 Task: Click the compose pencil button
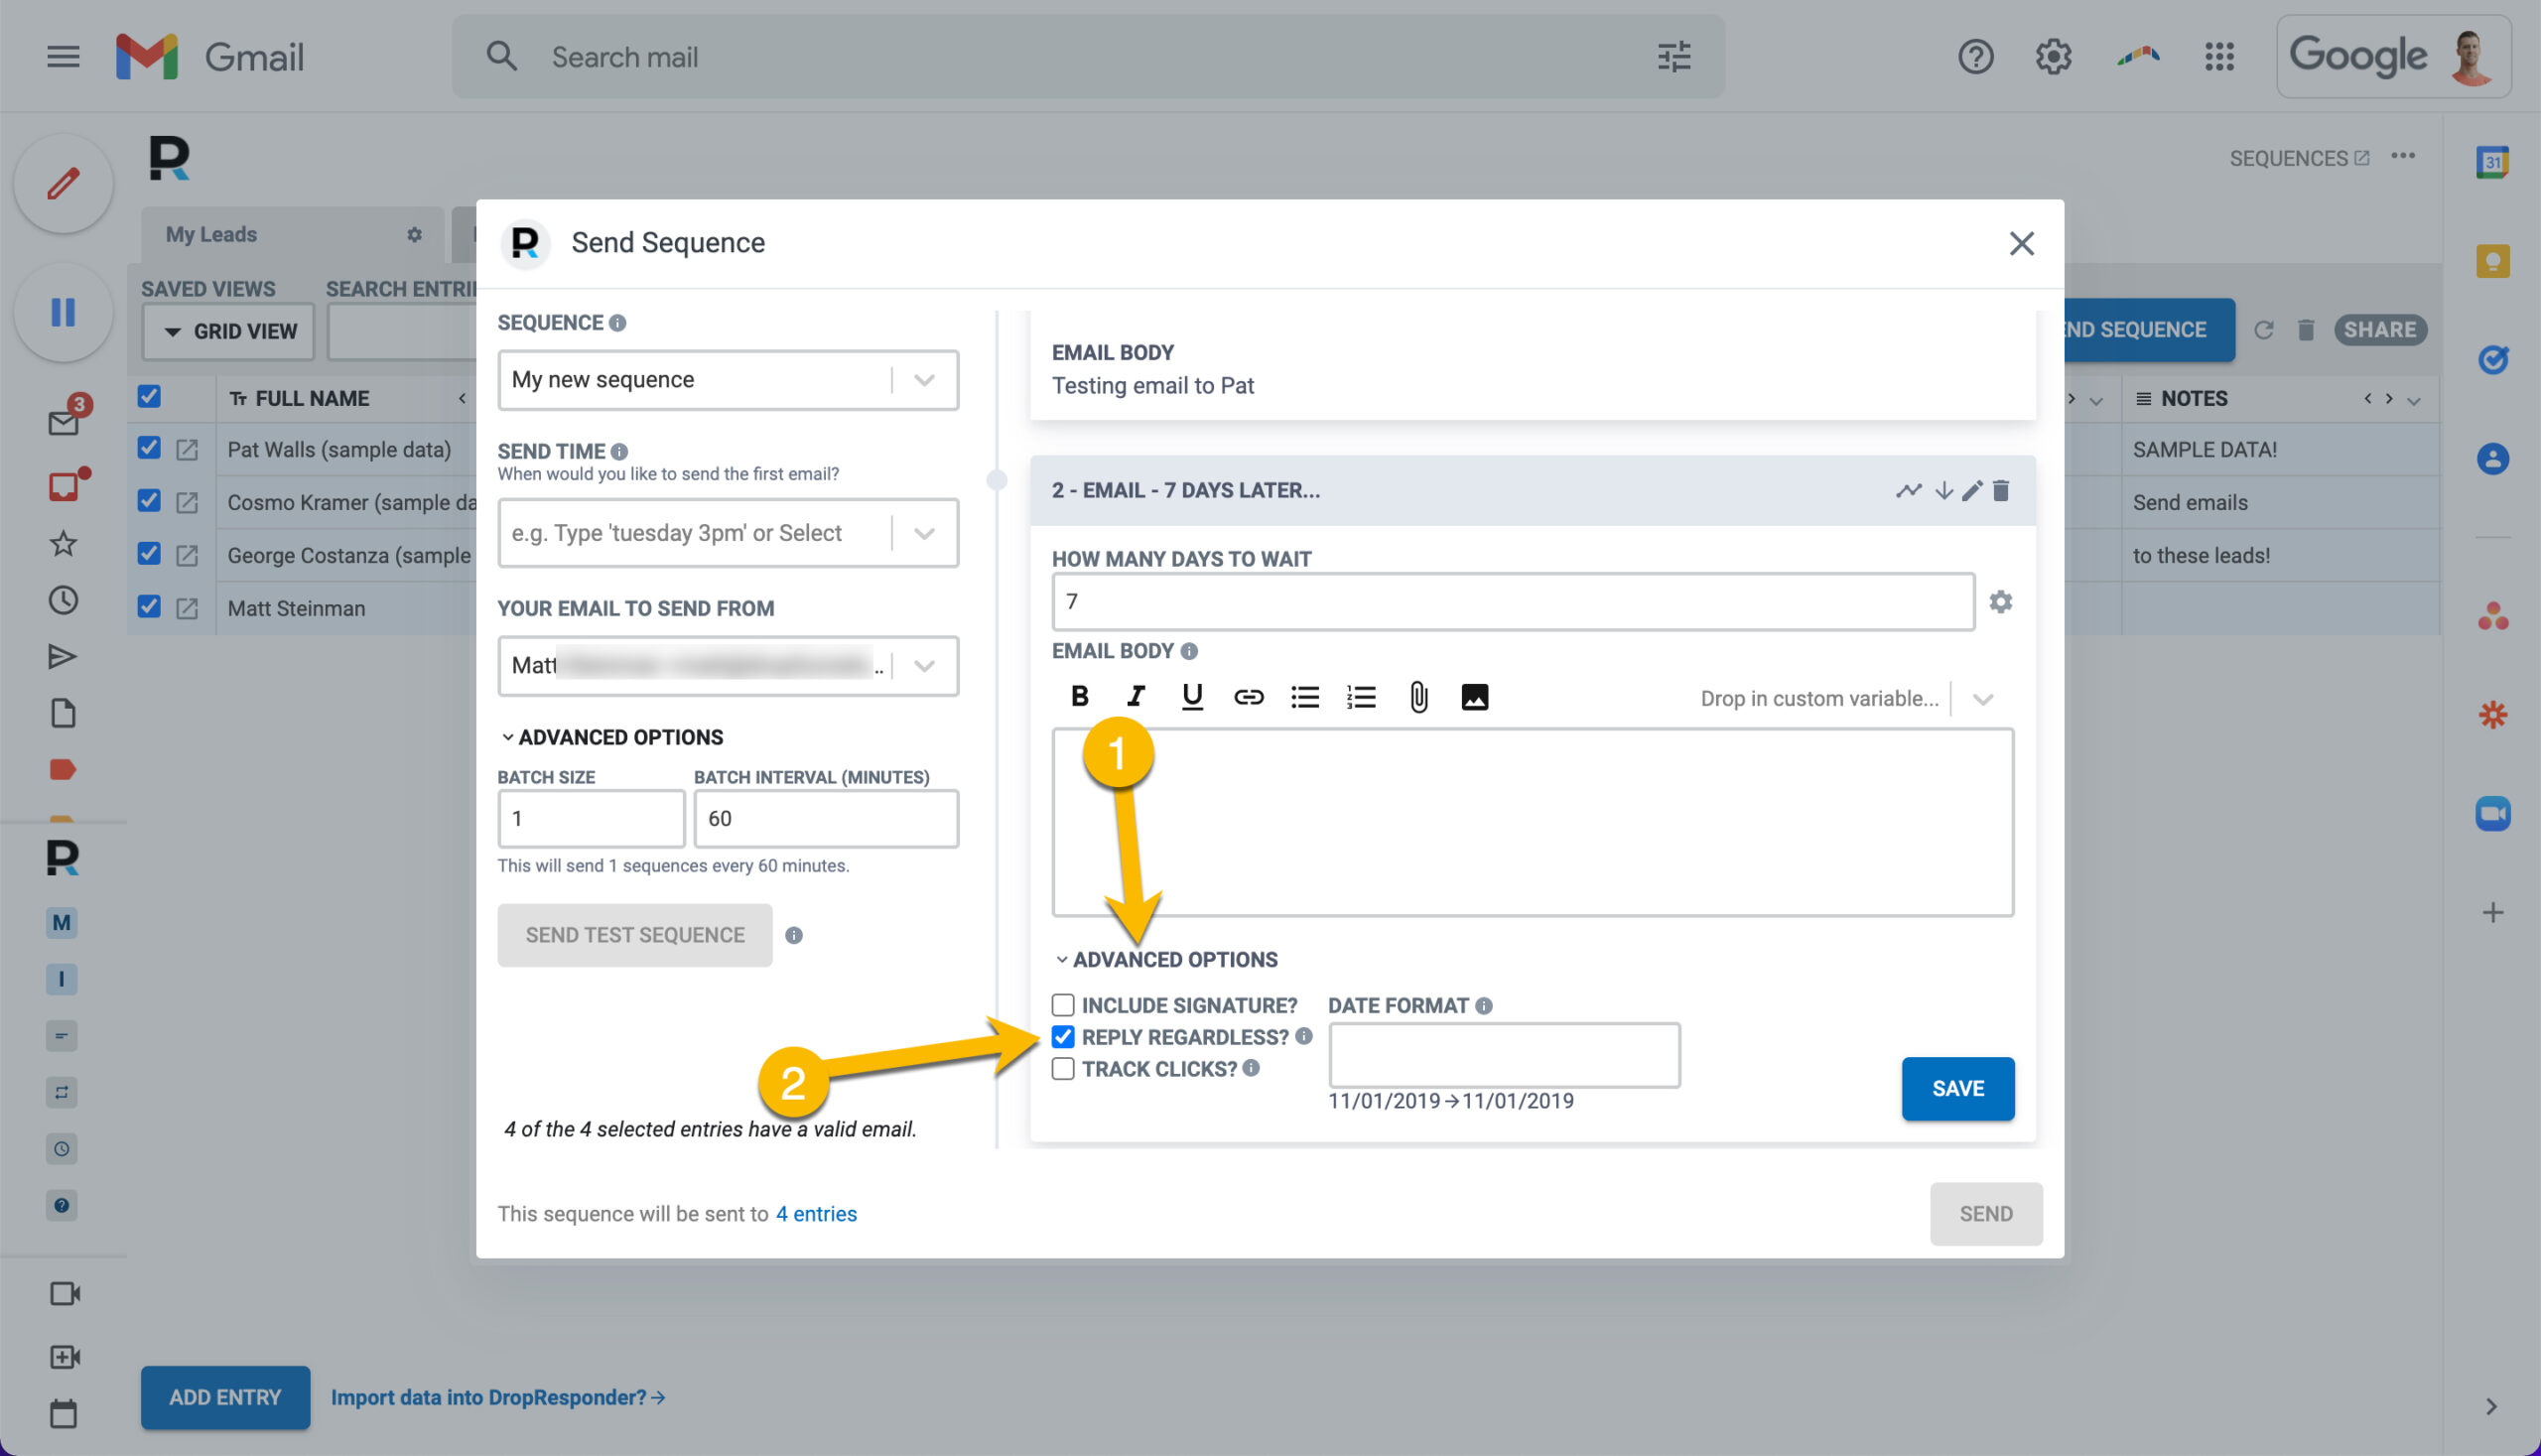coord(63,183)
